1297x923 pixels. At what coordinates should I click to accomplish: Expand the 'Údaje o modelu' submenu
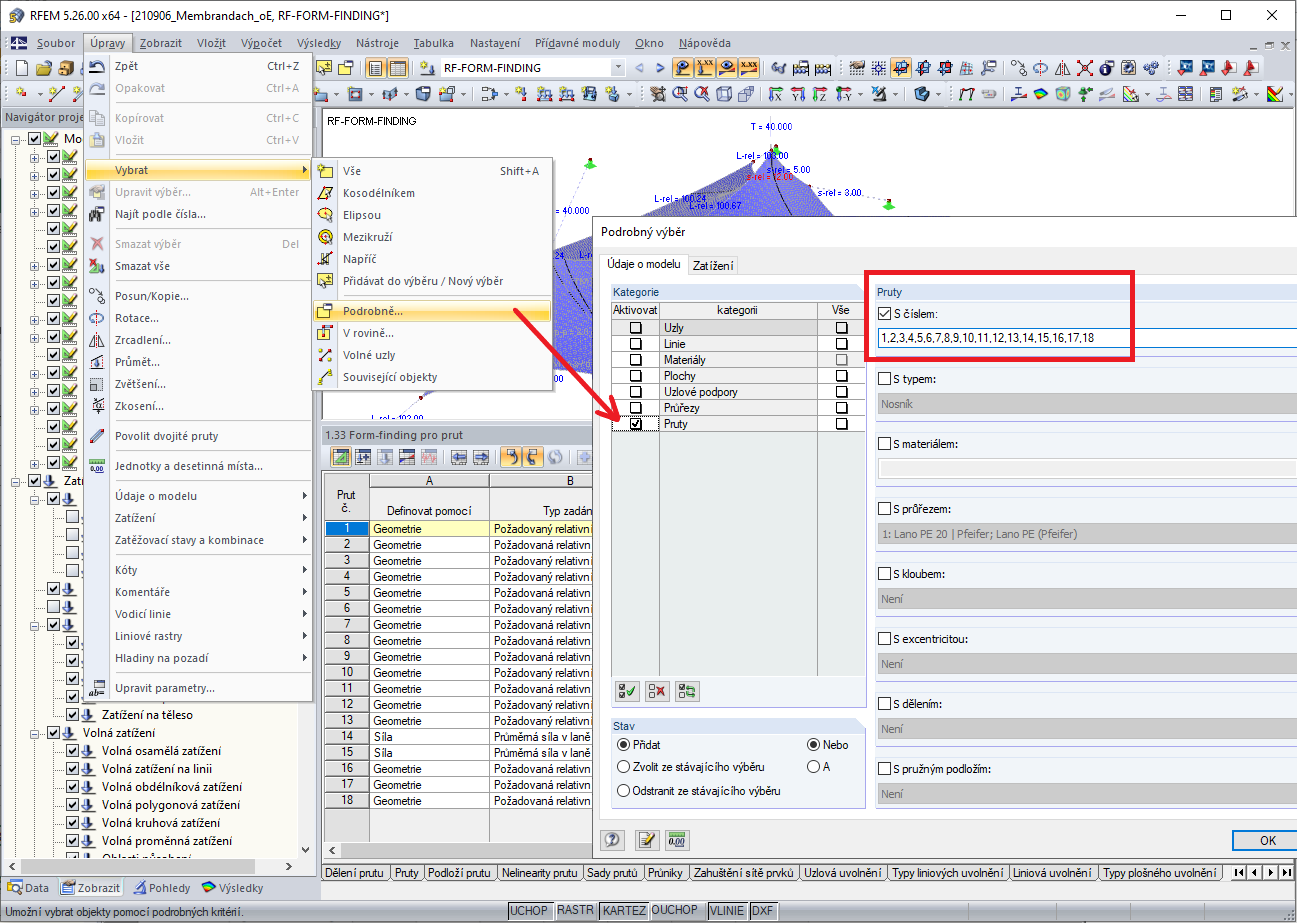[198, 496]
